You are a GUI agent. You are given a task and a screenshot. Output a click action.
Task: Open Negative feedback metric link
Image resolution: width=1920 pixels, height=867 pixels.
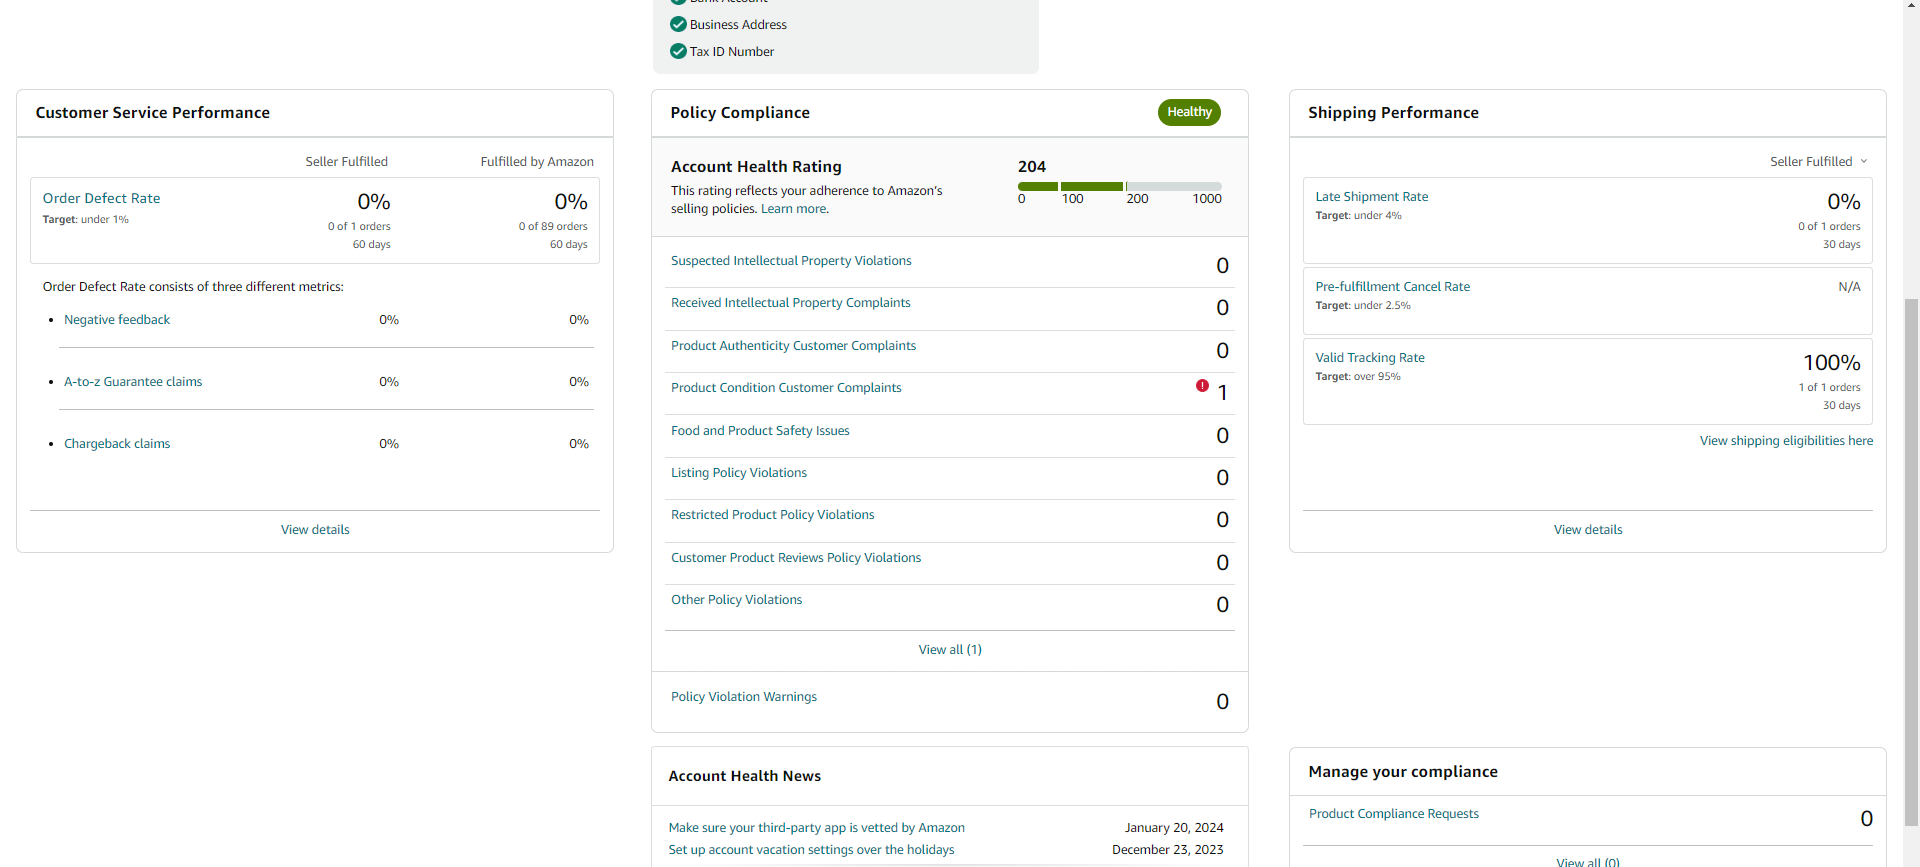point(117,320)
